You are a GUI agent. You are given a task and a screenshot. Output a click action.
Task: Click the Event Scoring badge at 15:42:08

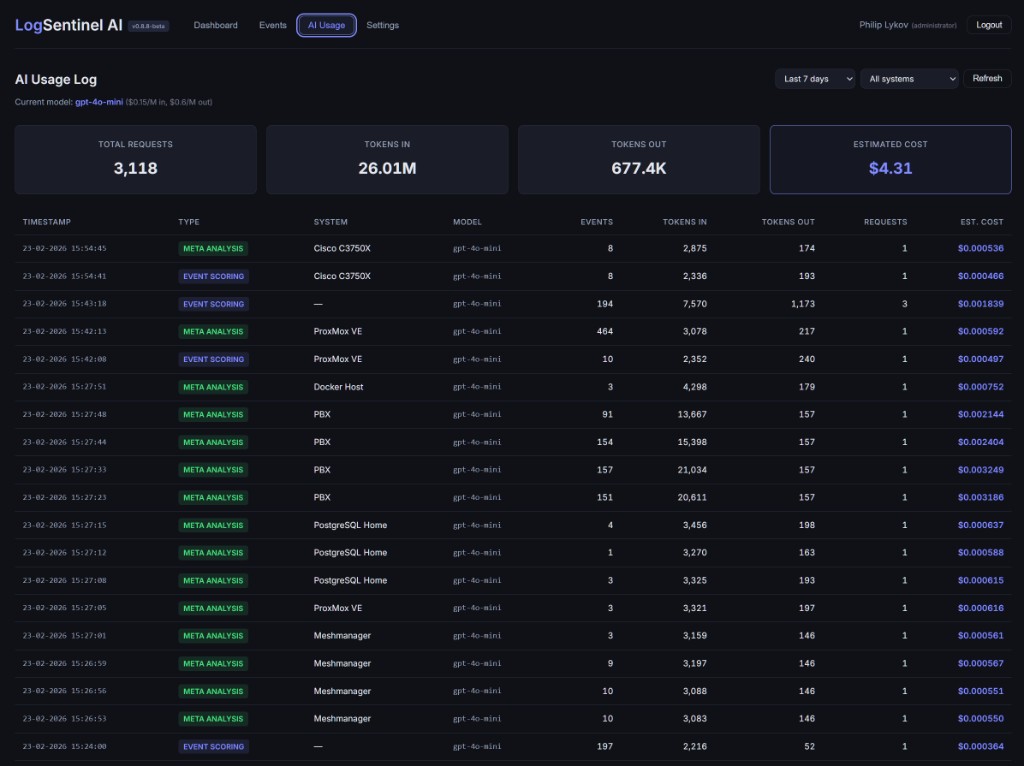point(214,359)
